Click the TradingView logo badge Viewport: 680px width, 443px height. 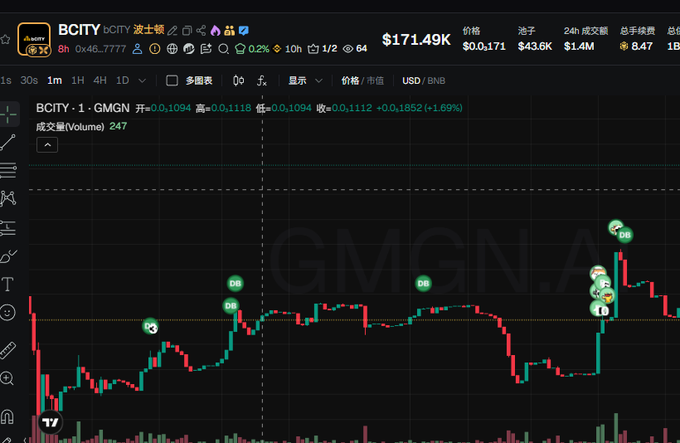coord(50,422)
